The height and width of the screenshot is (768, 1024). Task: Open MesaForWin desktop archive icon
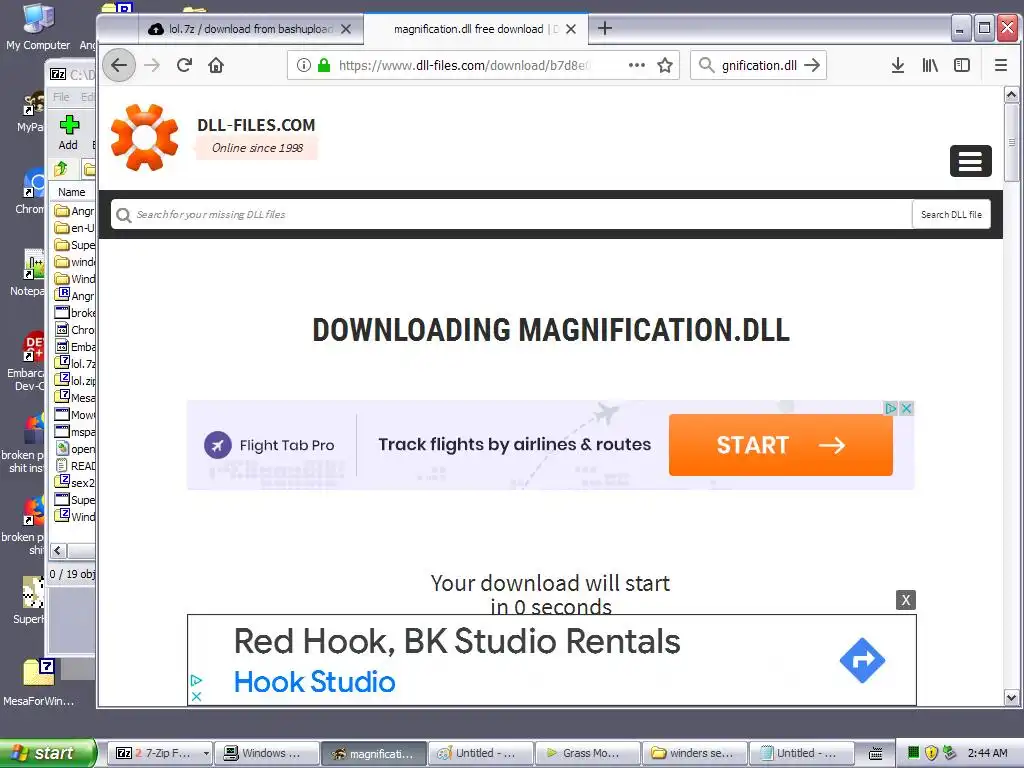39,682
